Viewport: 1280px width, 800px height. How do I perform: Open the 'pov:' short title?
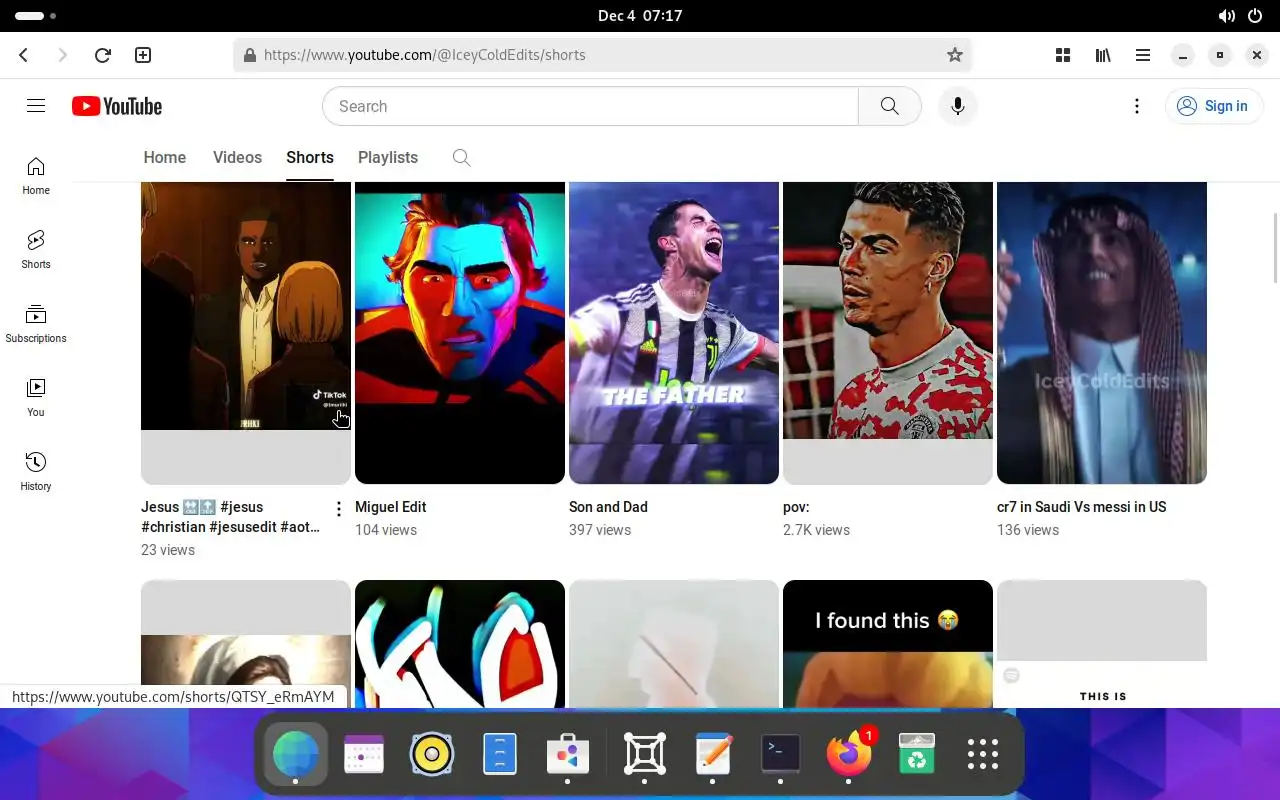point(796,507)
